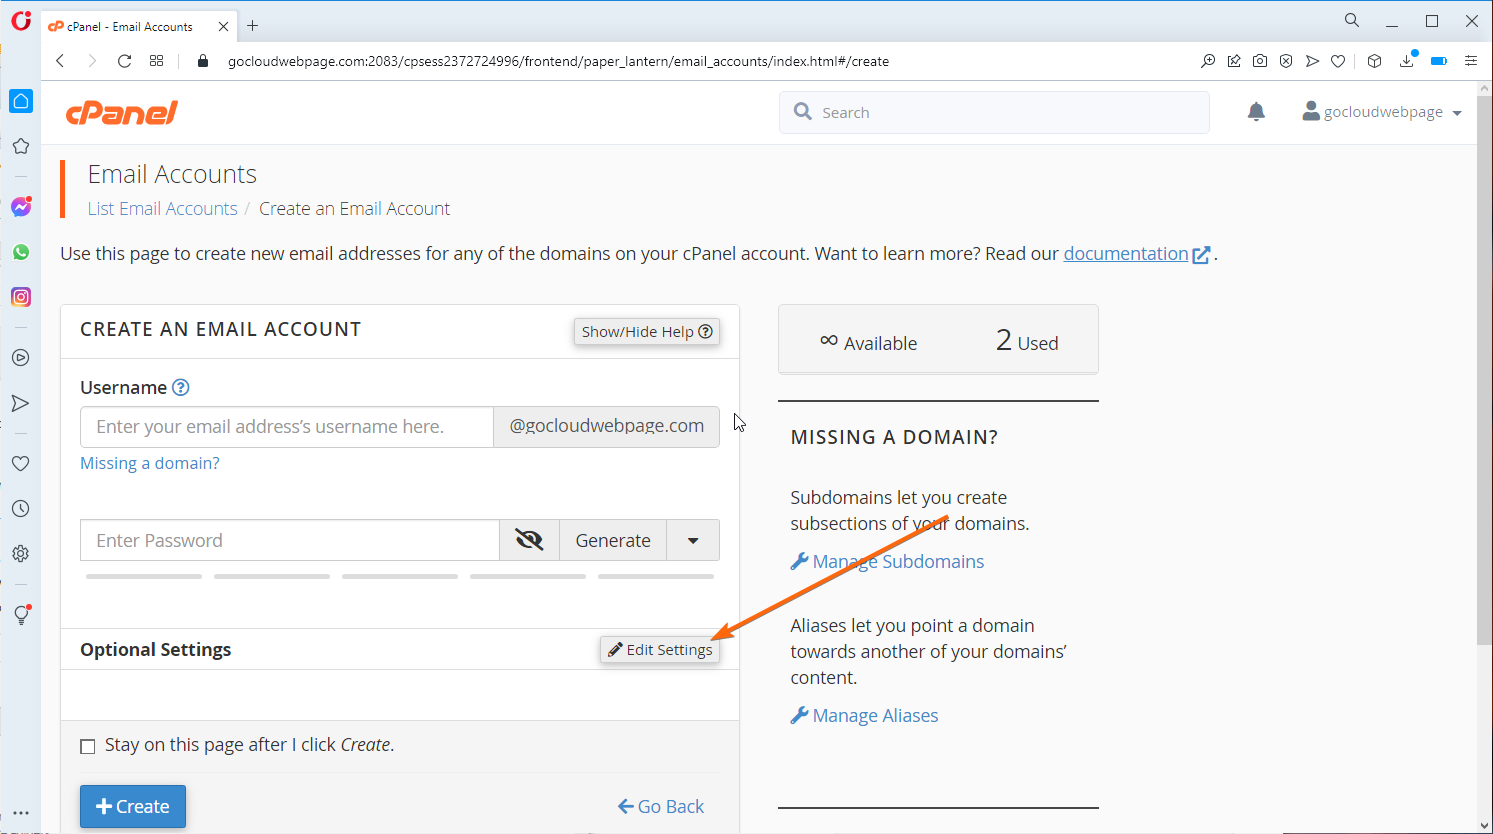Open the documentation link
1493x834 pixels.
tap(1126, 254)
